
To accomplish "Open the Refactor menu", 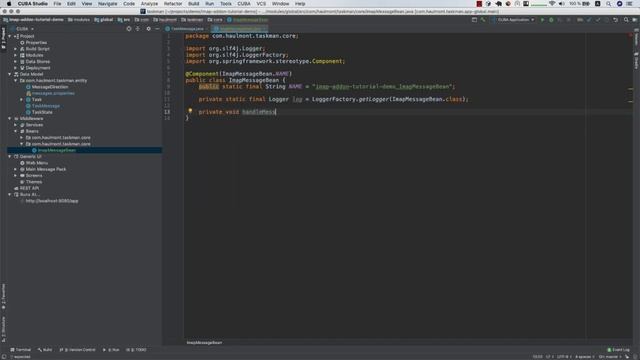I will click(173, 4).
